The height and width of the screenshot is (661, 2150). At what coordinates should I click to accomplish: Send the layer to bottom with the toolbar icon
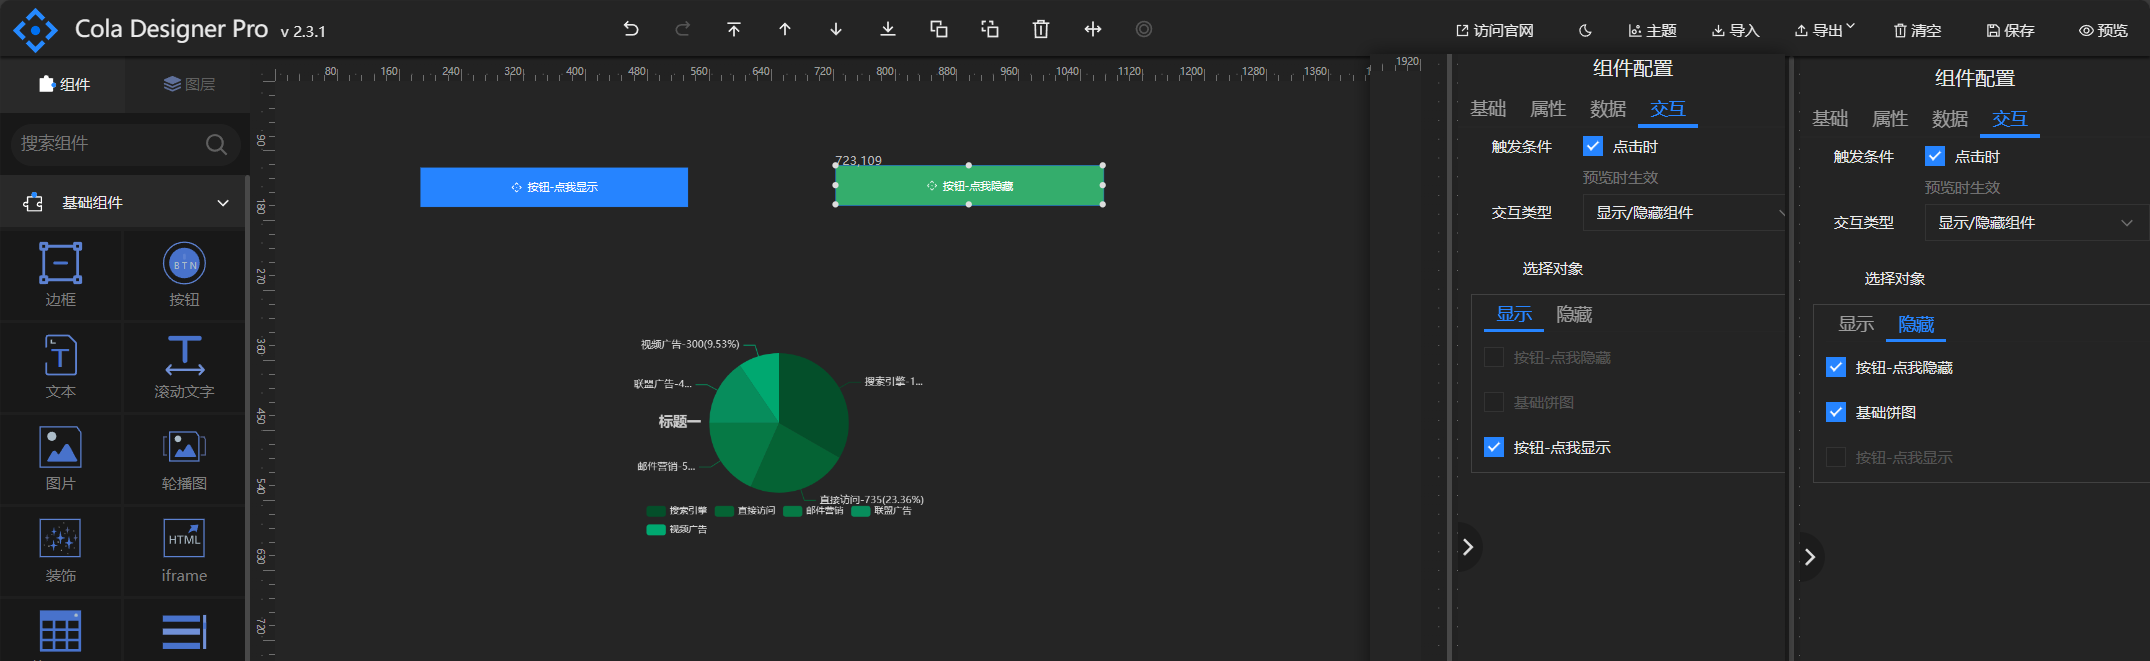[887, 29]
